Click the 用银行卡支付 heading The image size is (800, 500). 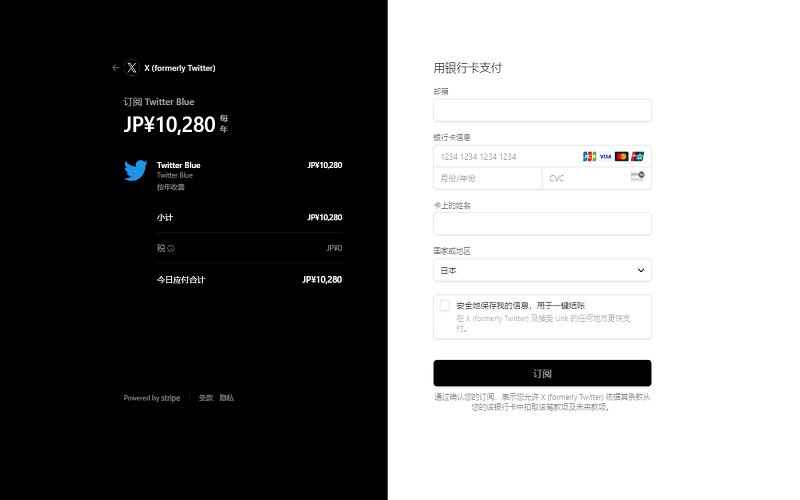coord(467,68)
